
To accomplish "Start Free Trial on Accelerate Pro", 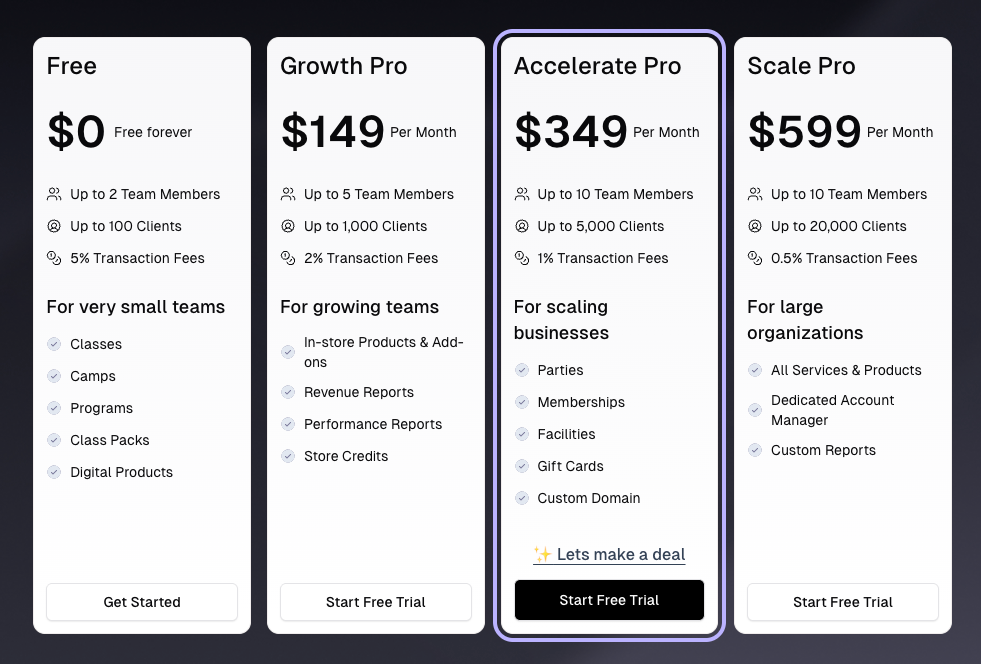I will click(x=609, y=599).
